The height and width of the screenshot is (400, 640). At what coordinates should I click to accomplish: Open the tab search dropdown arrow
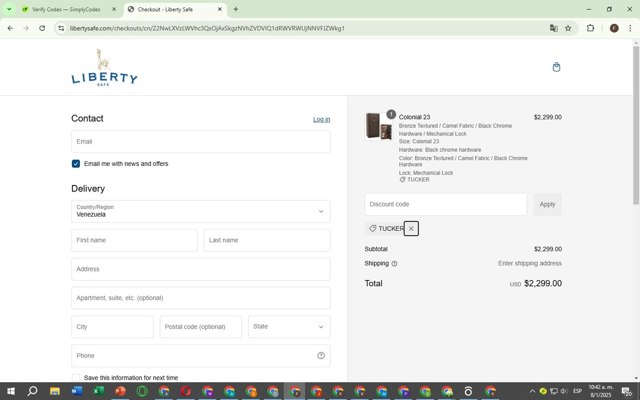(x=9, y=9)
